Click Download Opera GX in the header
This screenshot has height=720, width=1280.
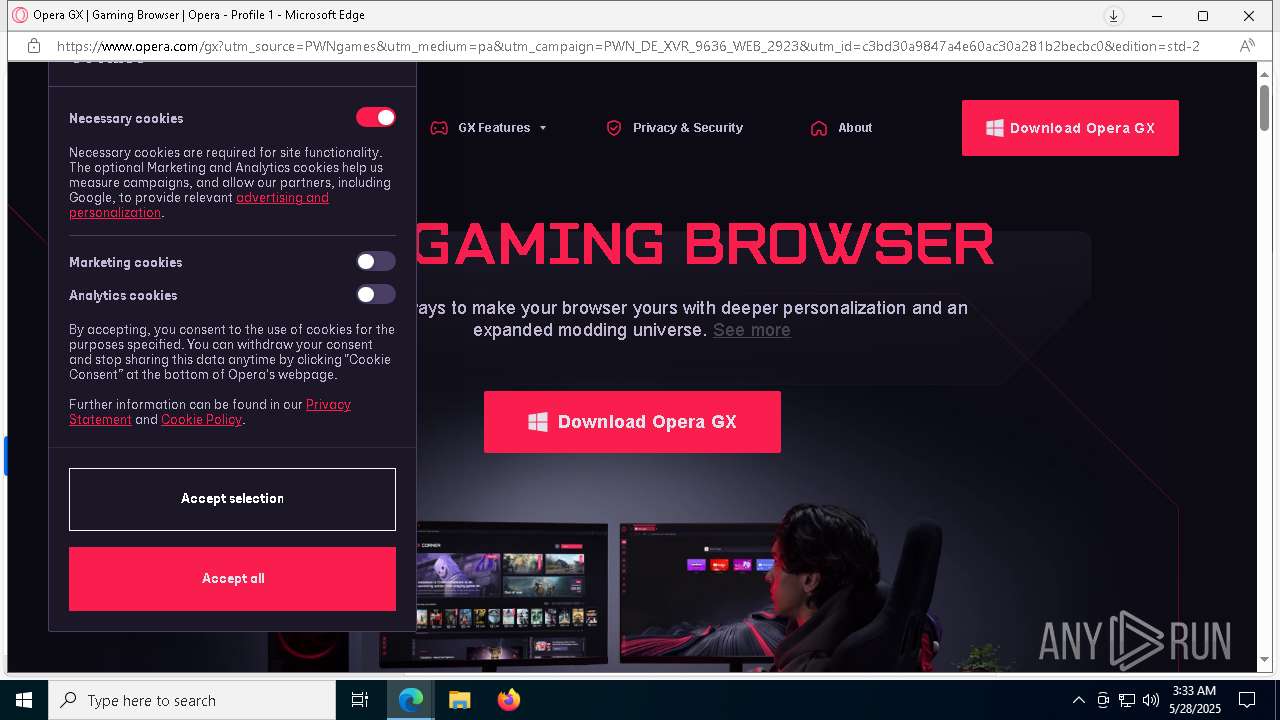[x=1070, y=128]
